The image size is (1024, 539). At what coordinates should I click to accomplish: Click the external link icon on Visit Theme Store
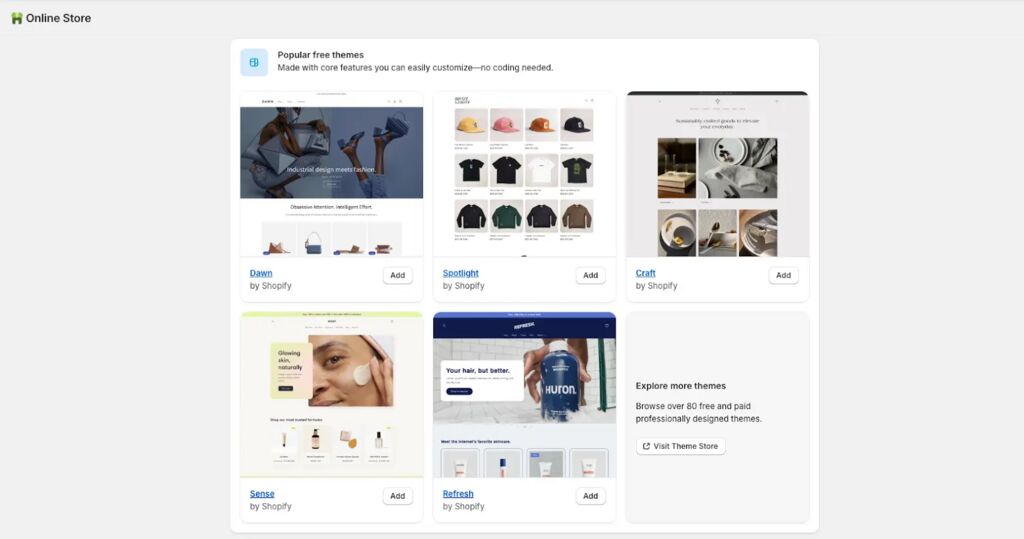pyautogui.click(x=646, y=446)
